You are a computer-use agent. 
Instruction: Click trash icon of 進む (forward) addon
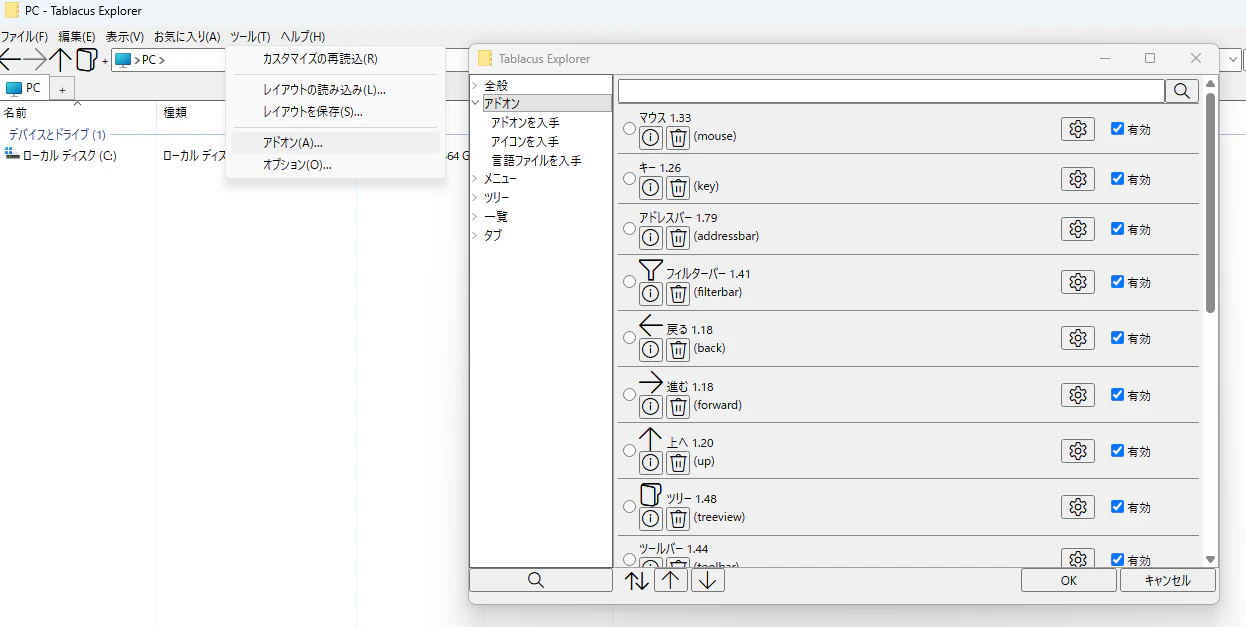point(678,406)
